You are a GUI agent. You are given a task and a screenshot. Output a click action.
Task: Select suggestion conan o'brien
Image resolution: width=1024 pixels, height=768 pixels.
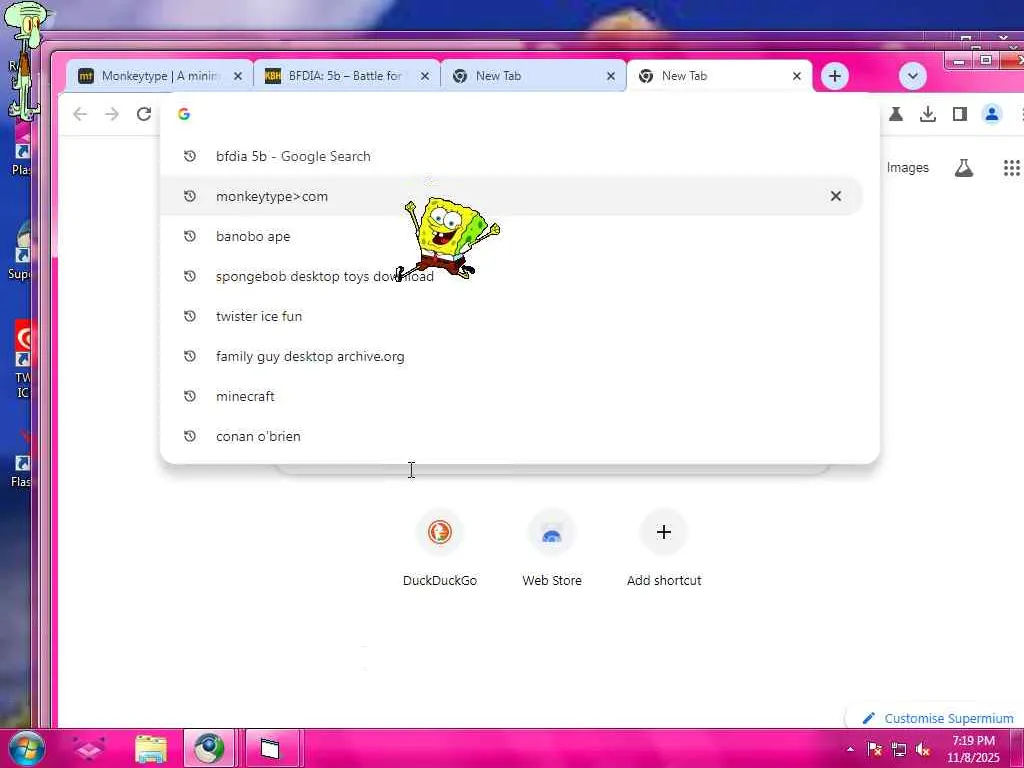(x=511, y=436)
